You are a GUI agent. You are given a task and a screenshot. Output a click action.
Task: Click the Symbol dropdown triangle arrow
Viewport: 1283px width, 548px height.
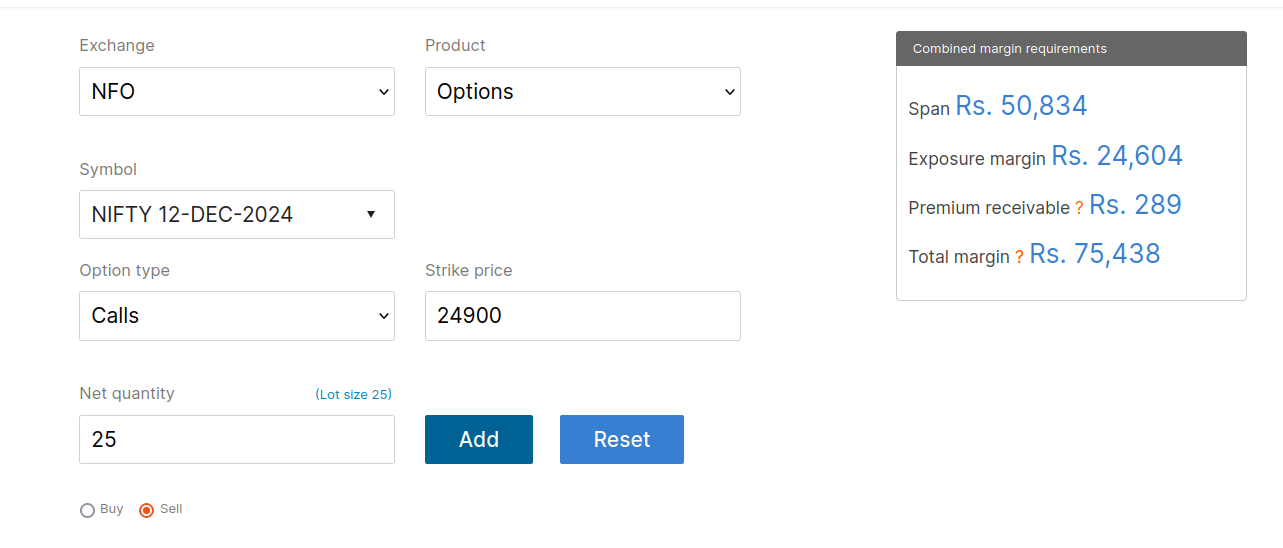[x=371, y=215]
